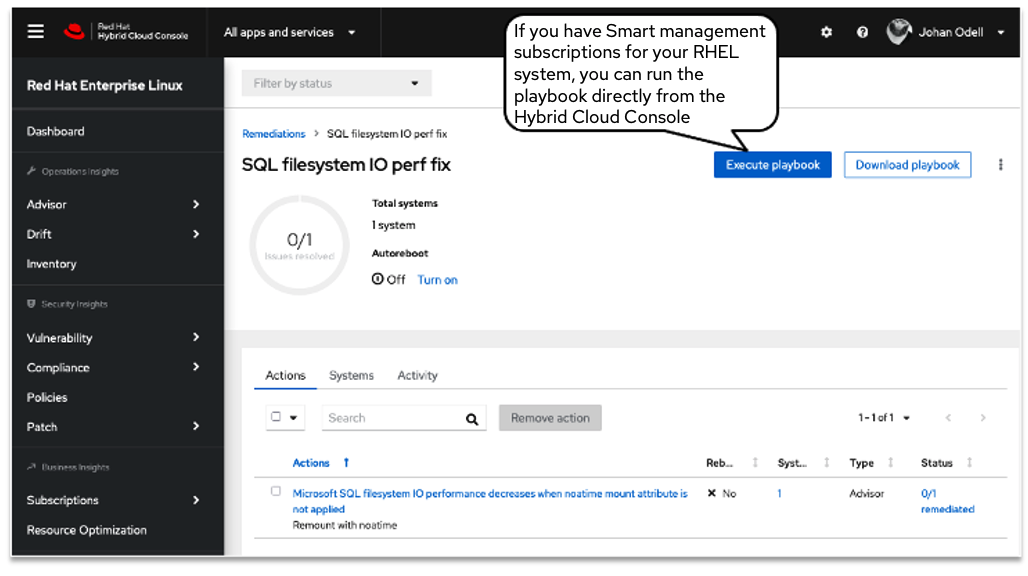Turn on Autoreboot
The image size is (1028, 576).
coord(437,280)
